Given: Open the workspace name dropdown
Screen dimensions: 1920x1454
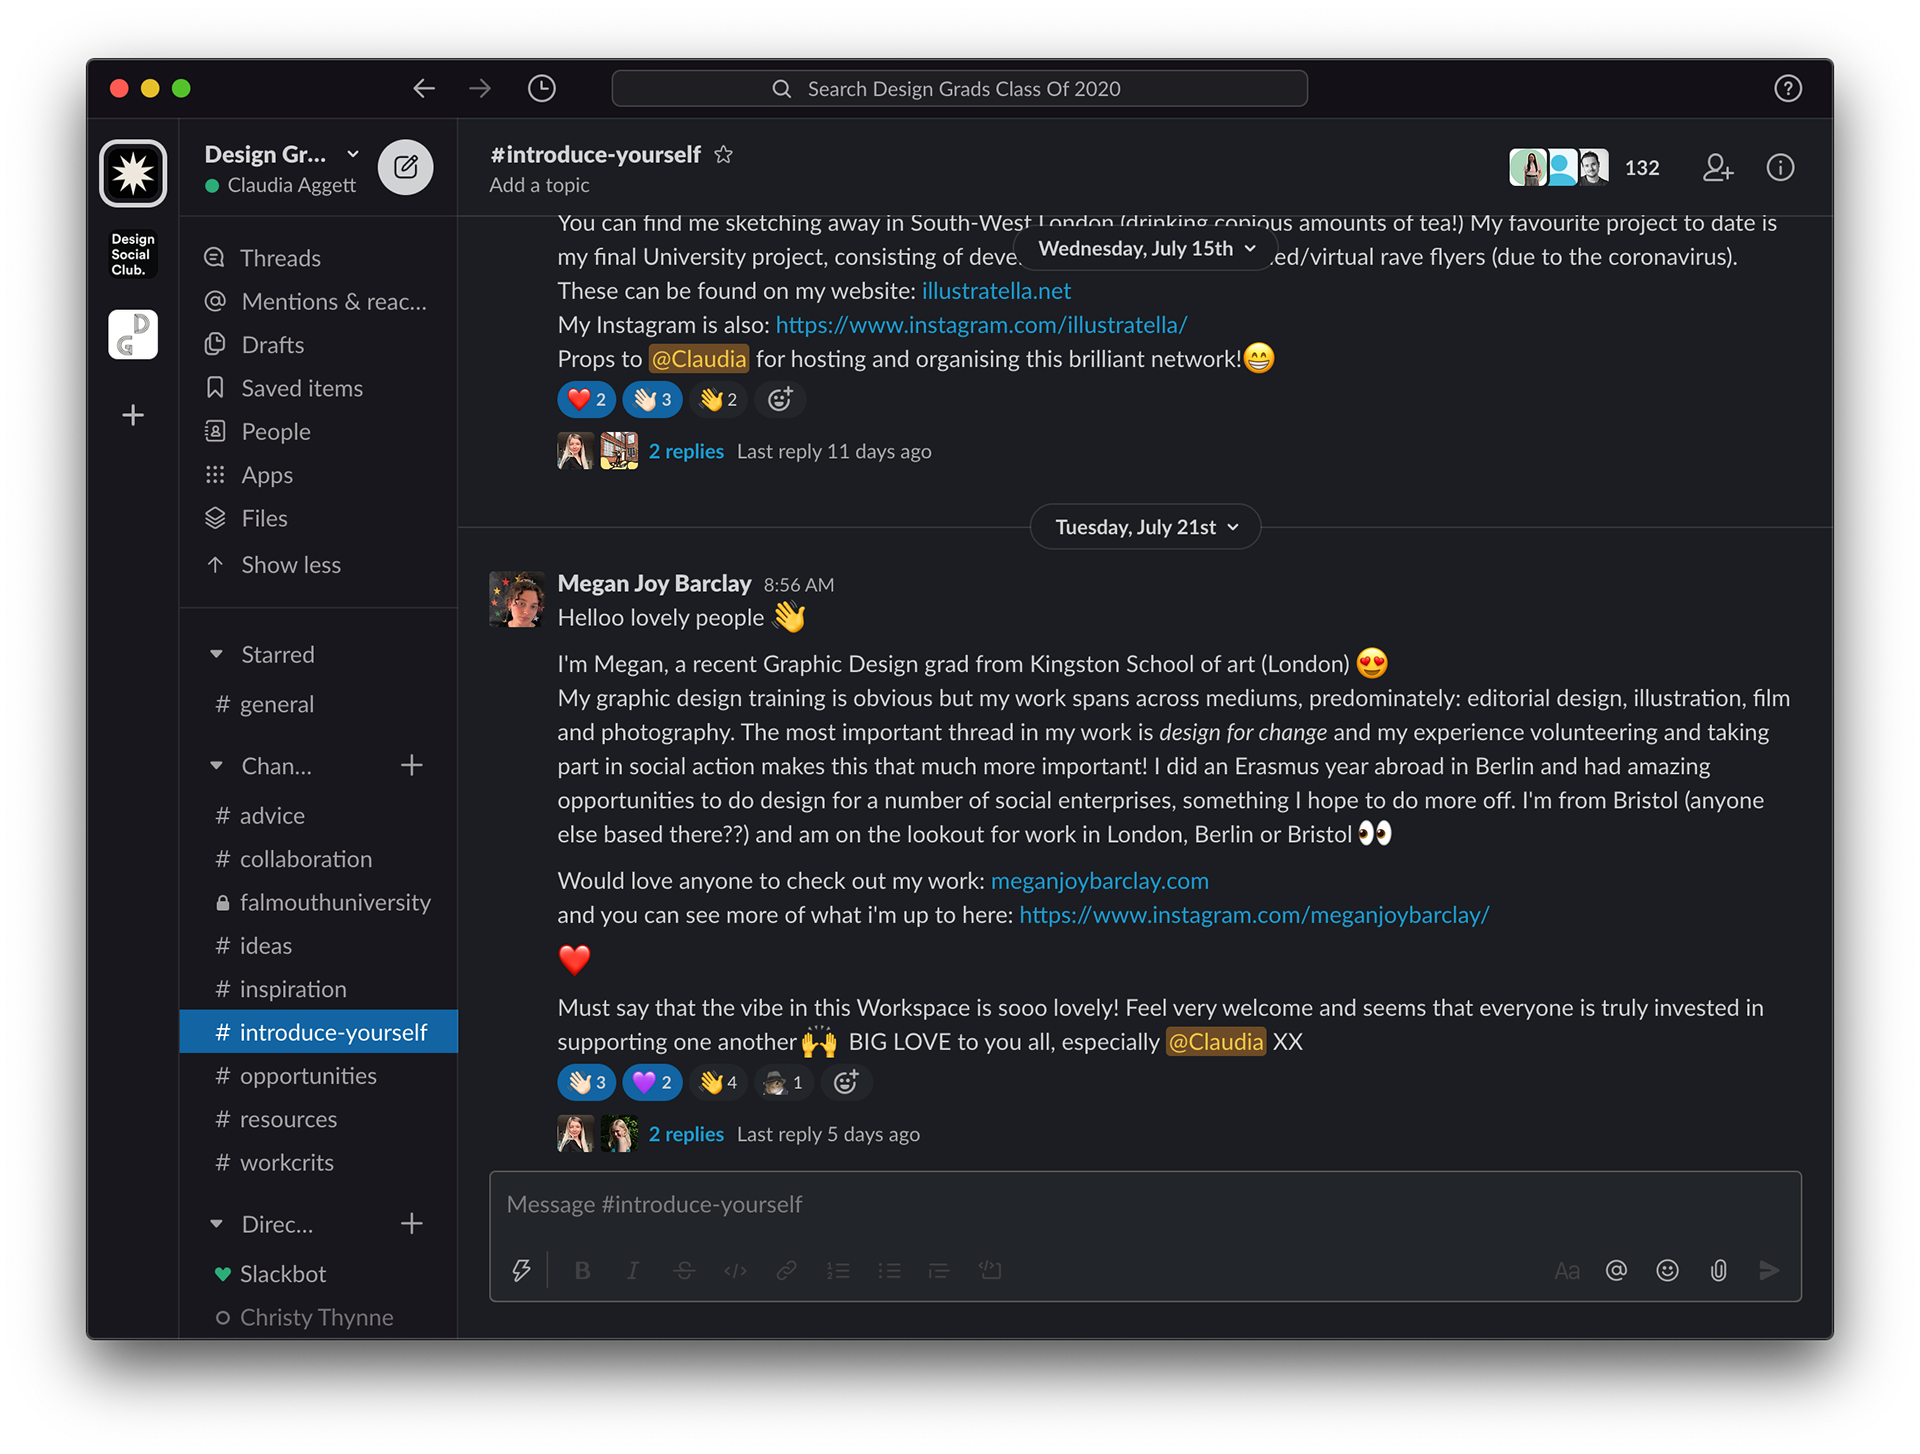Looking at the screenshot, I should tap(282, 154).
